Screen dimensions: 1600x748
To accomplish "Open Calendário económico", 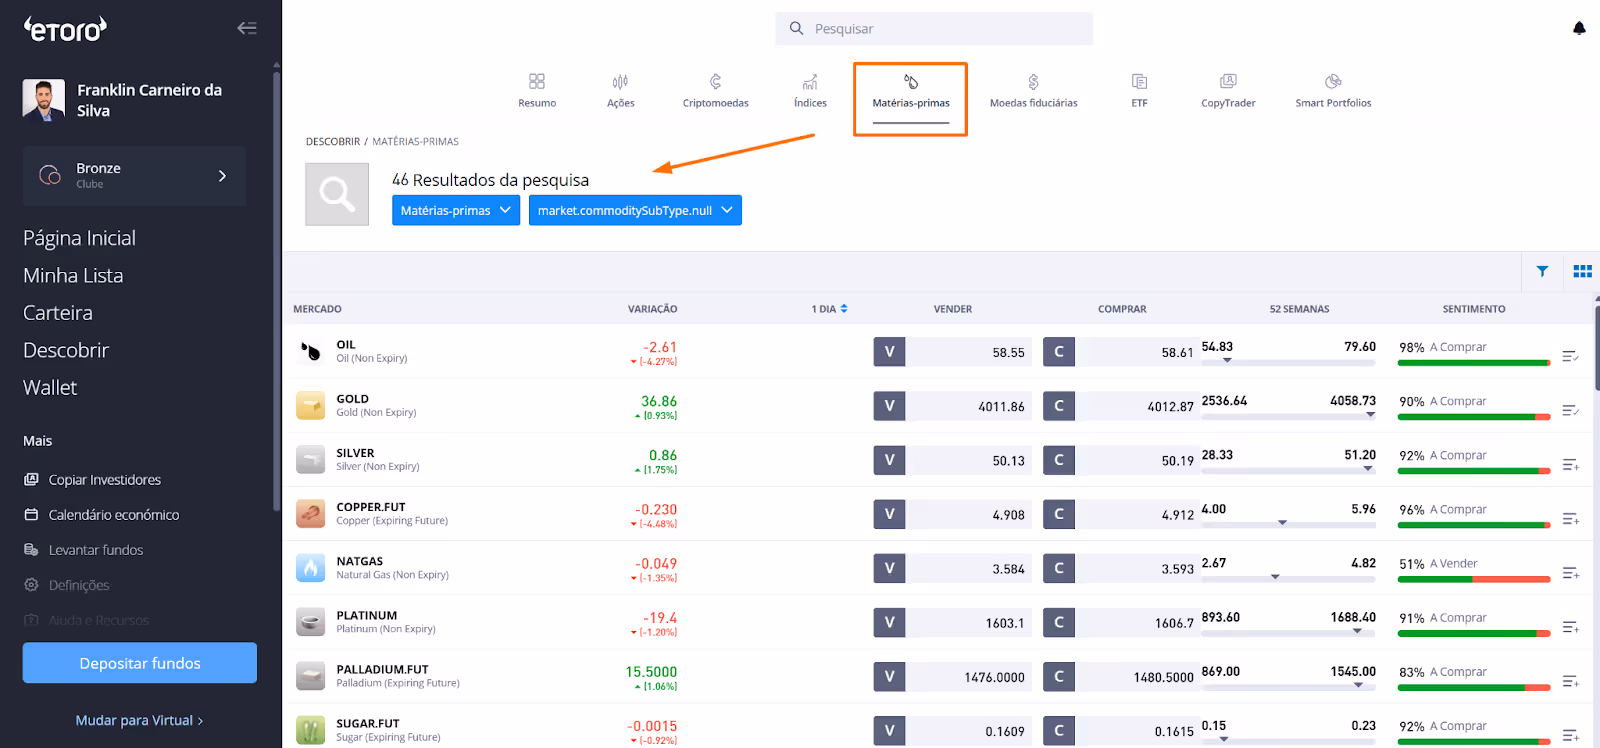I will coord(102,515).
